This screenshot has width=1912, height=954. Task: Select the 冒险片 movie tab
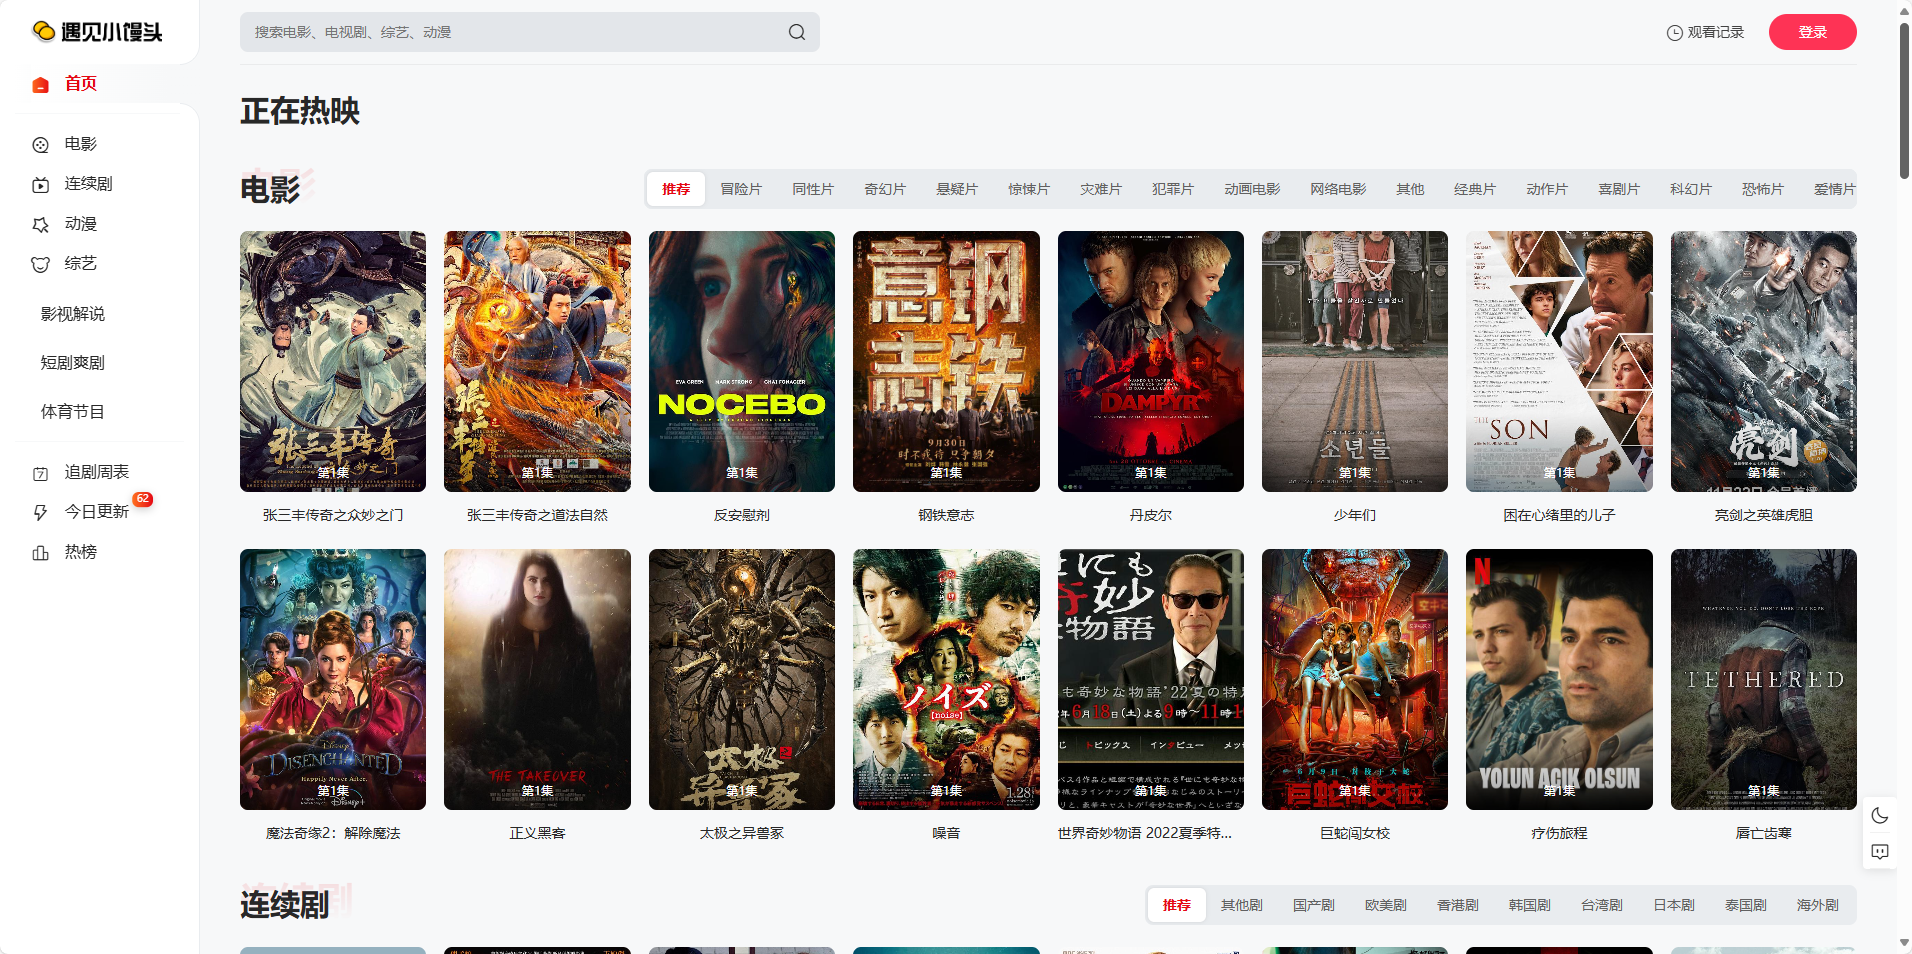[x=741, y=189]
